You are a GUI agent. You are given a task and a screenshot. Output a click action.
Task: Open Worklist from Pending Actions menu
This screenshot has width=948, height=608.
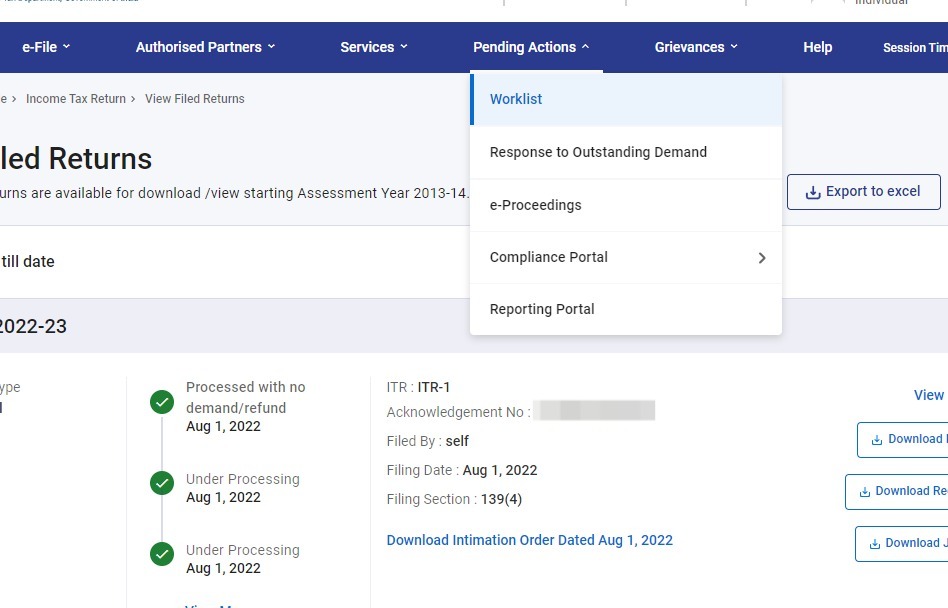coord(516,99)
